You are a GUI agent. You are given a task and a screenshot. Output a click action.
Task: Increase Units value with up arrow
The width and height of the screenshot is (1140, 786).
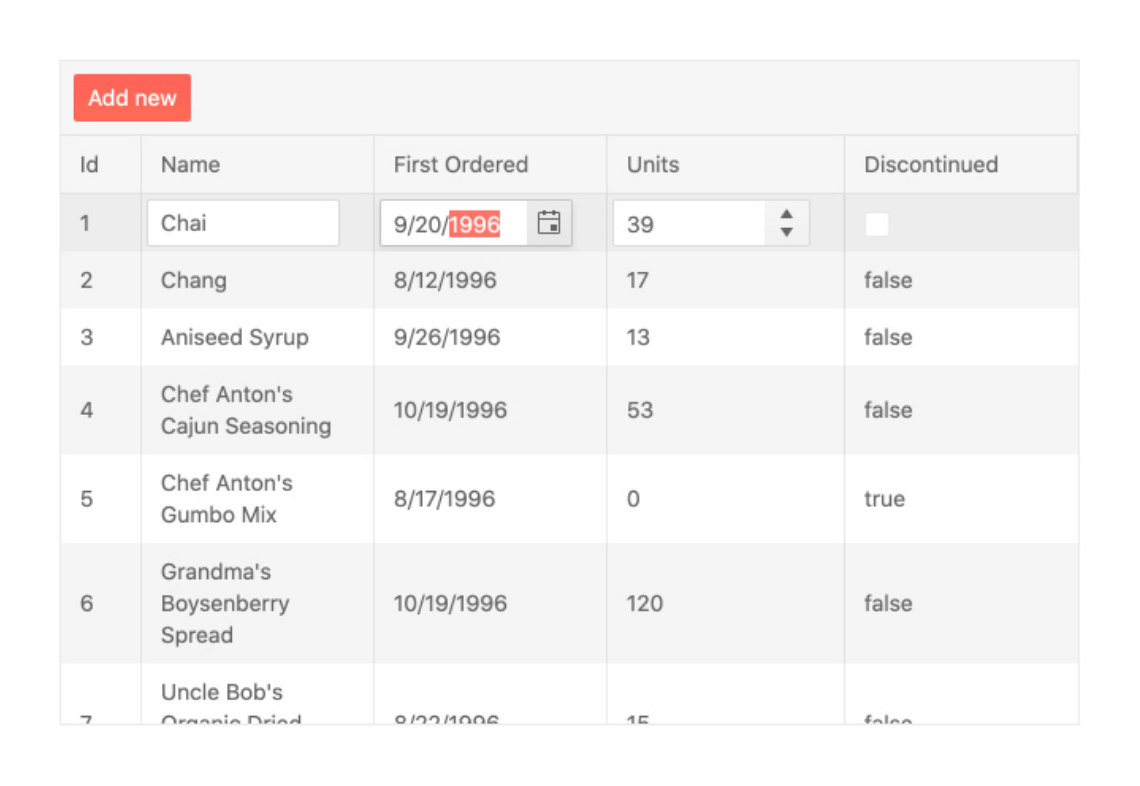point(787,214)
